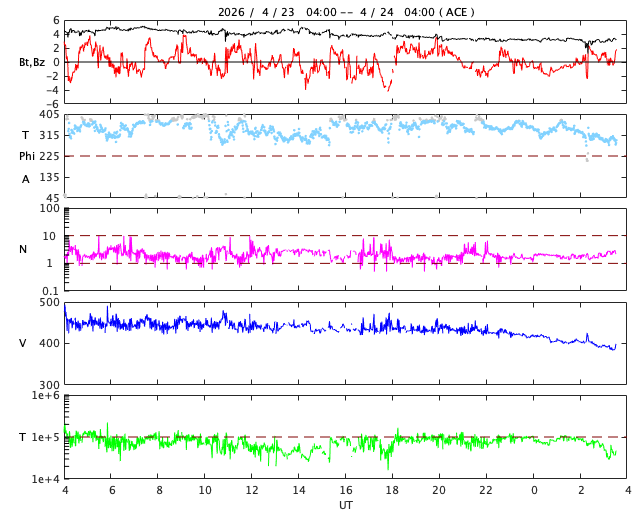The height and width of the screenshot is (512, 640).
Task: Click the 100 tick on density panel
Action: [x=49, y=208]
